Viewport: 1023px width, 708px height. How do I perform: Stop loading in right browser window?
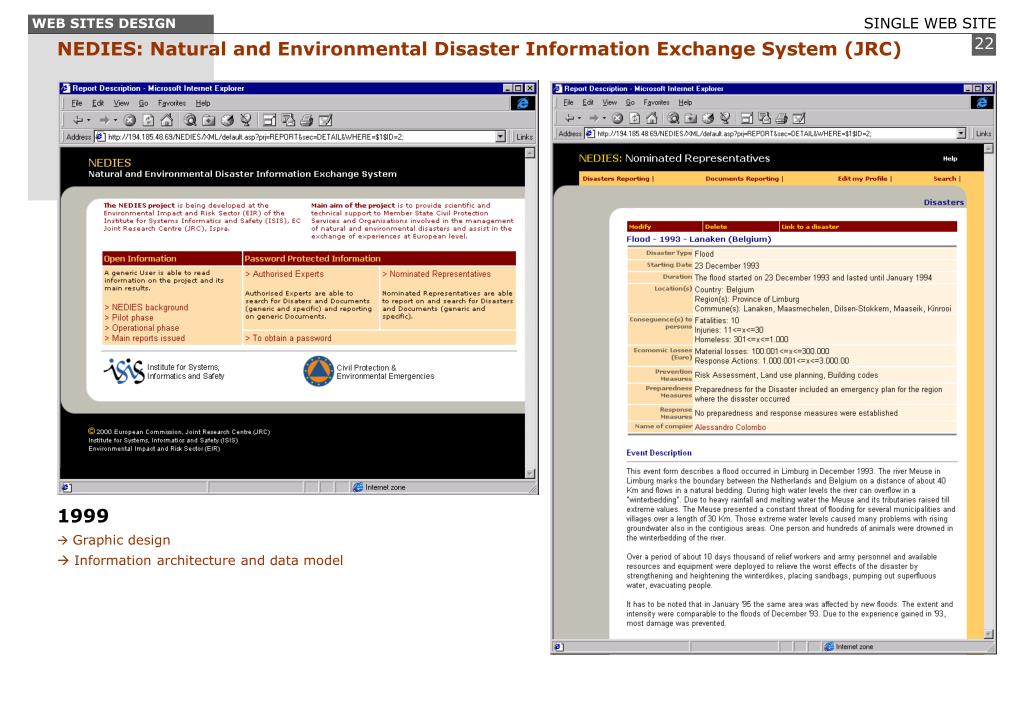pyautogui.click(x=617, y=118)
